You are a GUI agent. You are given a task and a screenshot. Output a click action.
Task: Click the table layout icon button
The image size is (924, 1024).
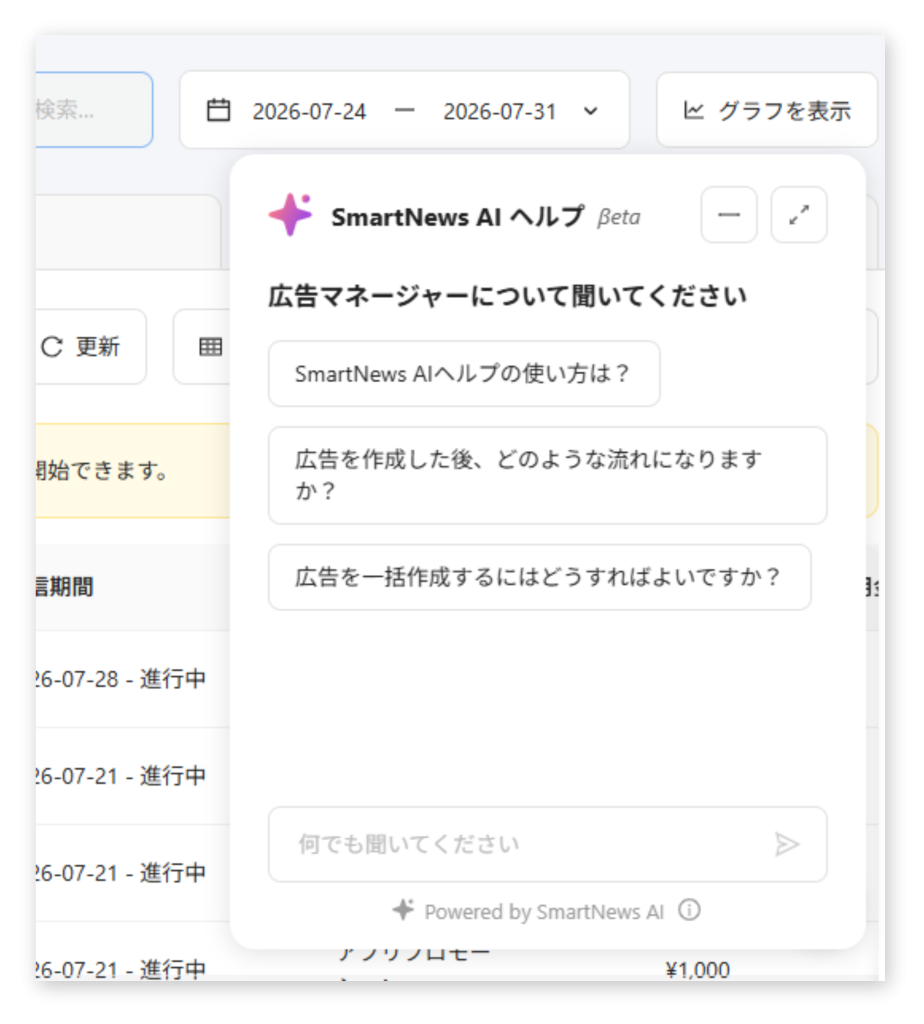(210, 347)
